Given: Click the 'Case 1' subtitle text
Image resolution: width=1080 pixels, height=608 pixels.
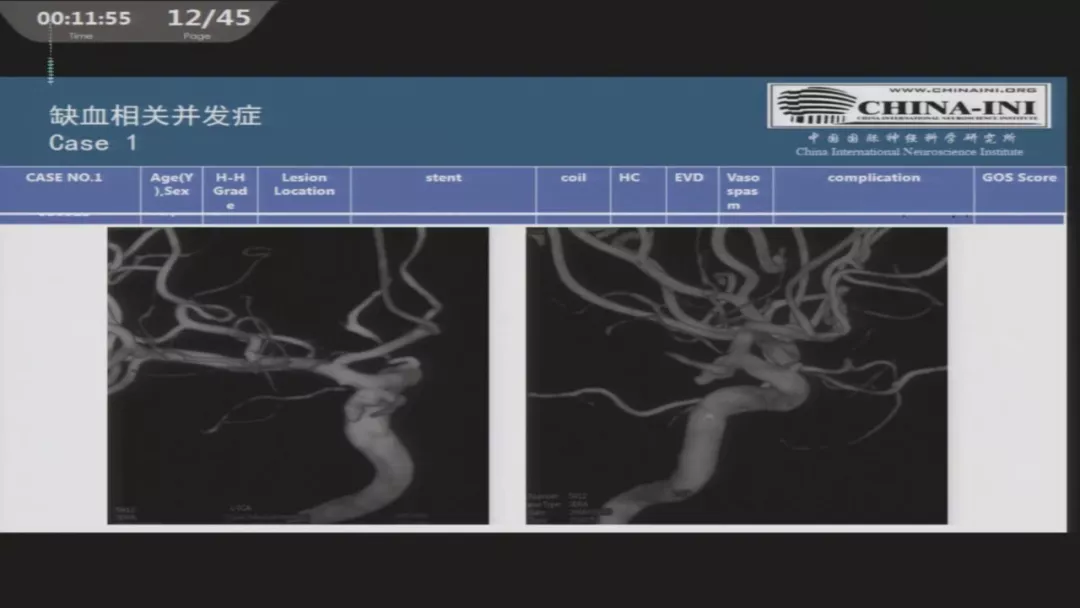Looking at the screenshot, I should click(93, 143).
